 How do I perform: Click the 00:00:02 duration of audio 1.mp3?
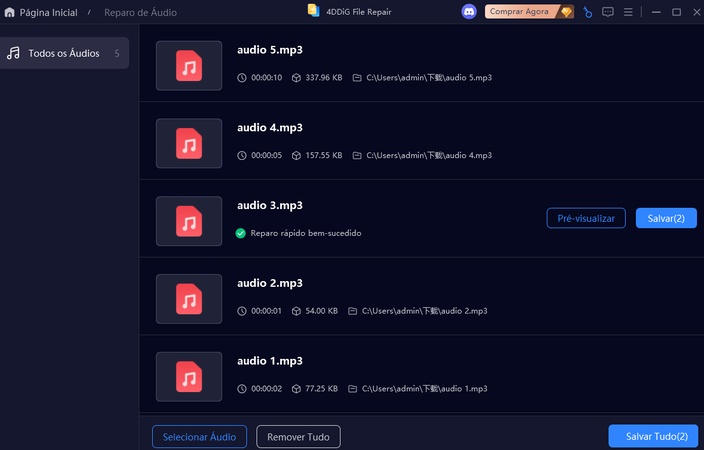point(267,388)
